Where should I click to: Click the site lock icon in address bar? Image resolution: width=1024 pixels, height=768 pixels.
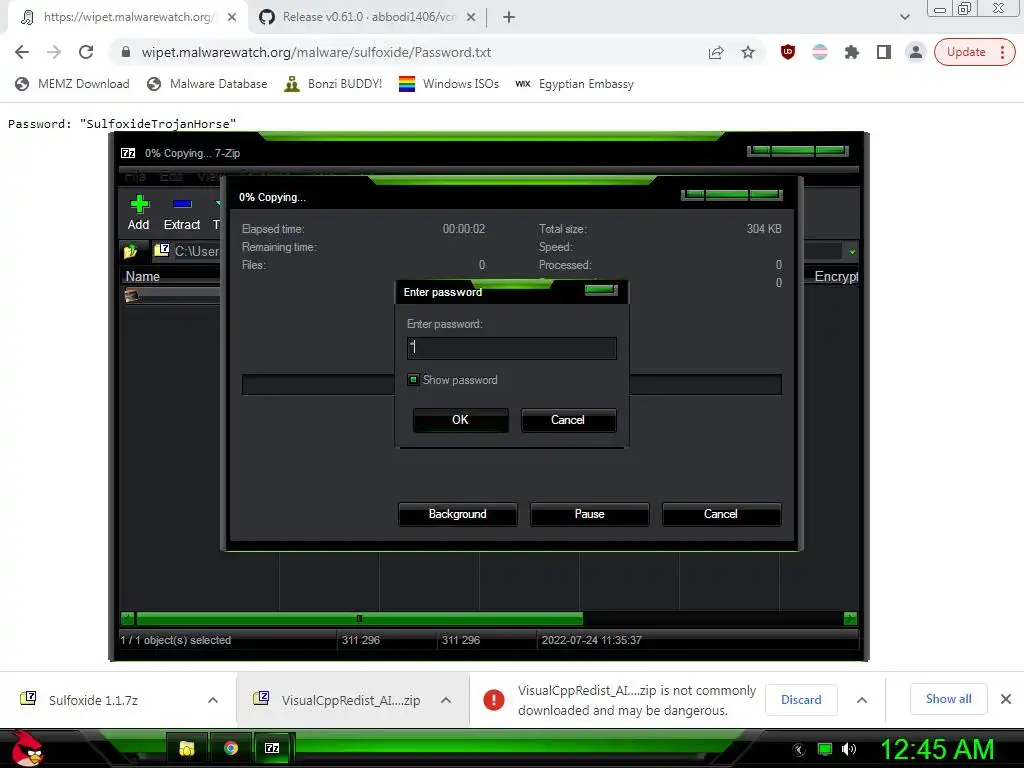coord(126,52)
